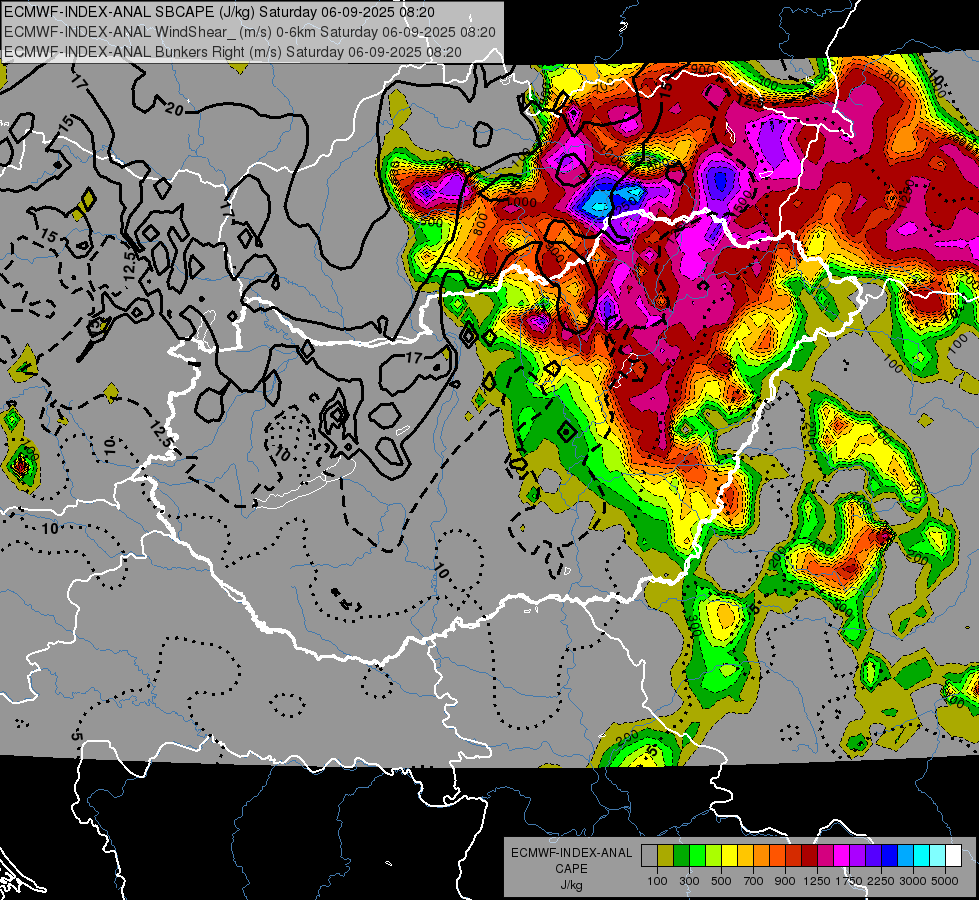Click the 5000 value under the legend
The height and width of the screenshot is (900, 979).
point(945,881)
